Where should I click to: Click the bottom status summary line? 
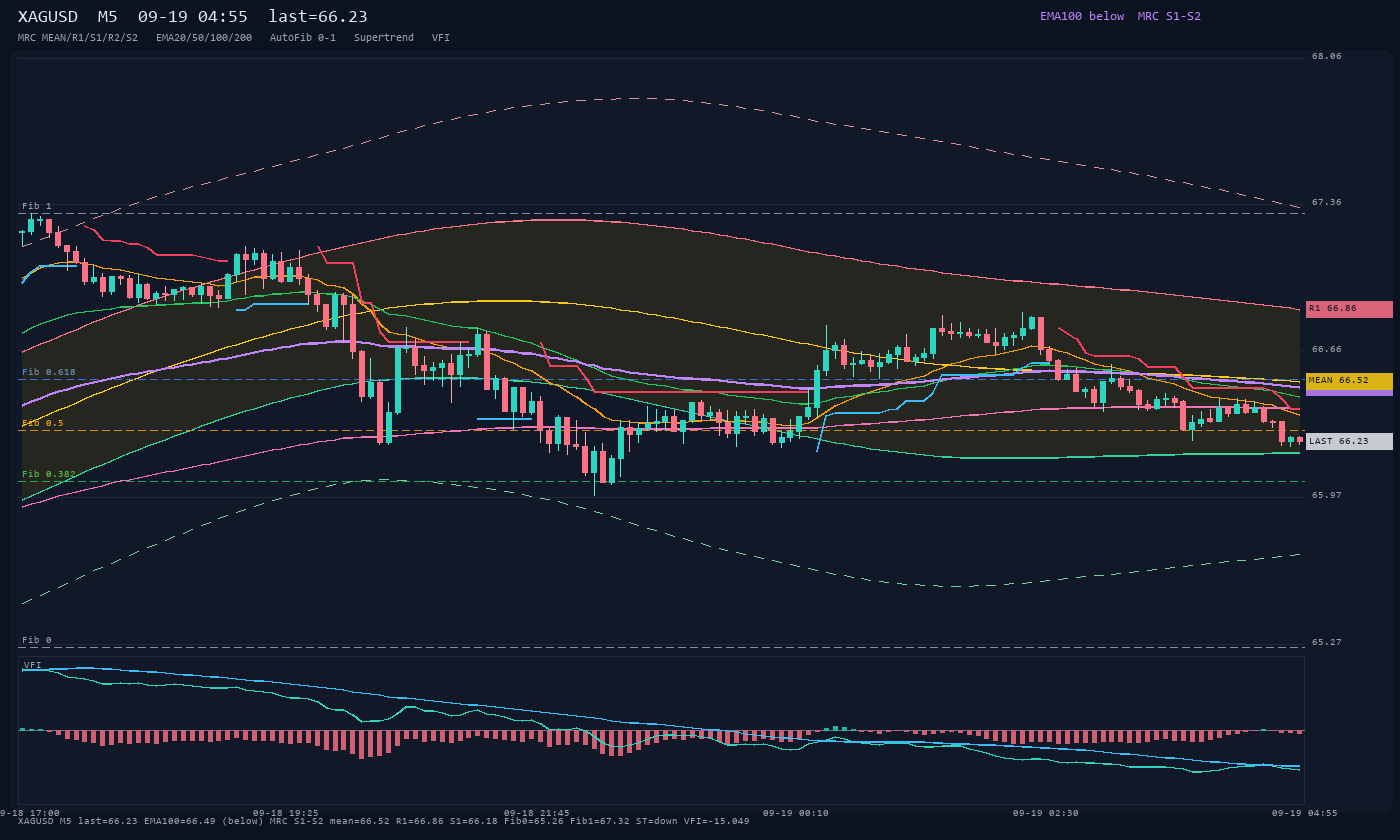pyautogui.click(x=384, y=821)
